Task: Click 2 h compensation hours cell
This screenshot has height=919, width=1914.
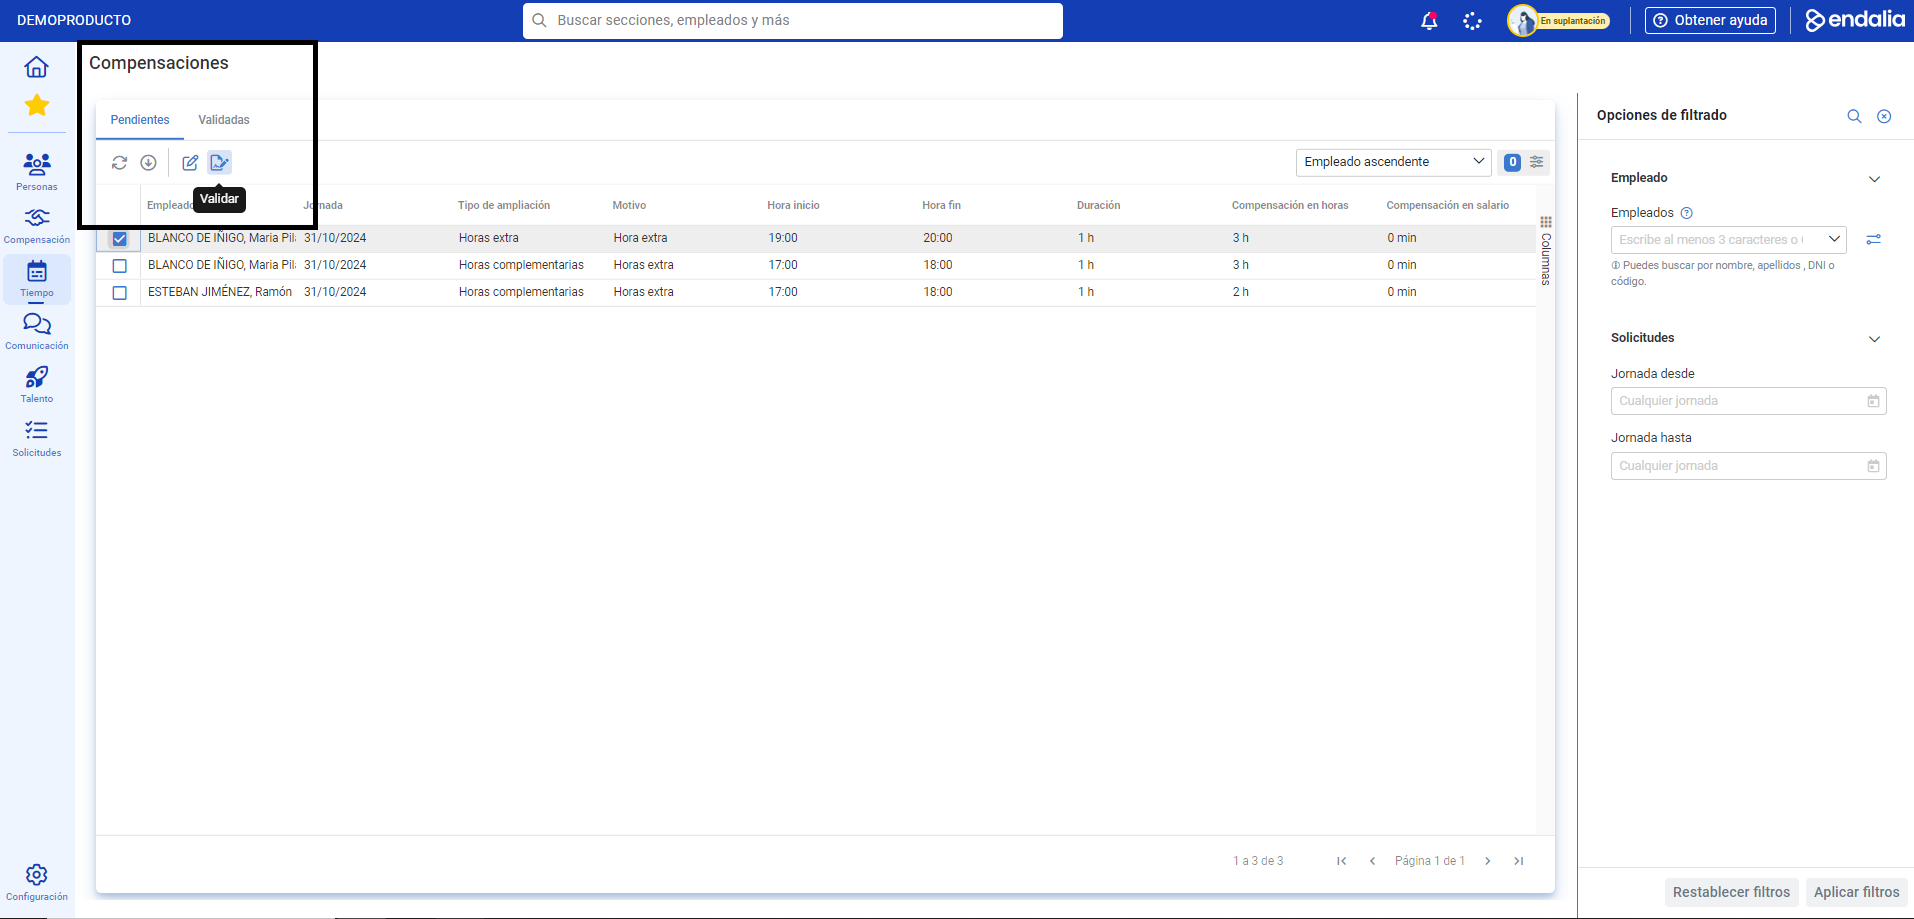Action: [1240, 293]
